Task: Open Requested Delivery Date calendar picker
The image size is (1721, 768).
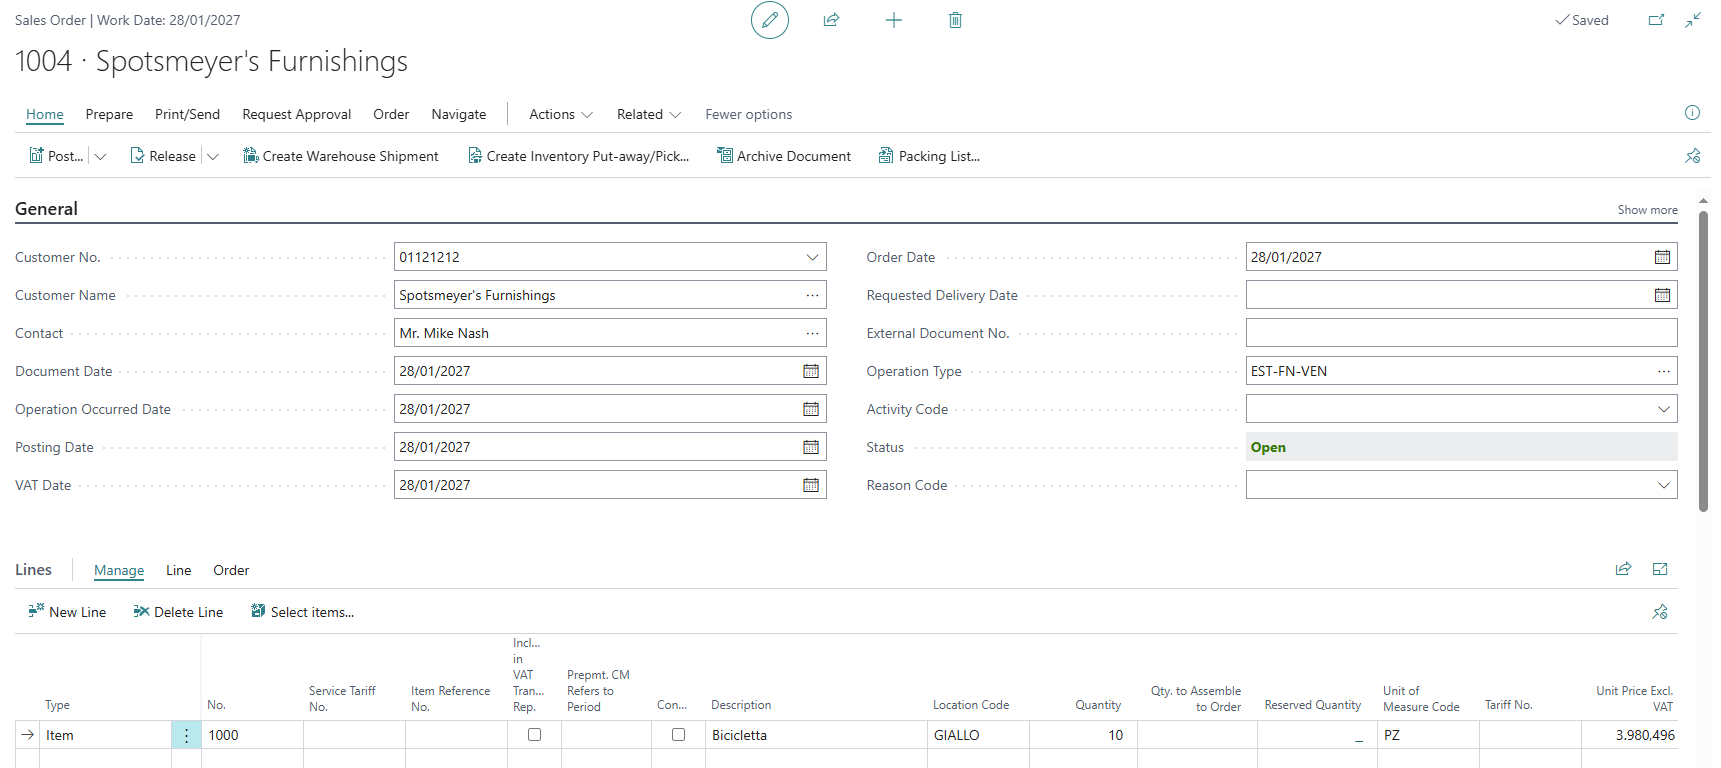Action: click(1662, 295)
